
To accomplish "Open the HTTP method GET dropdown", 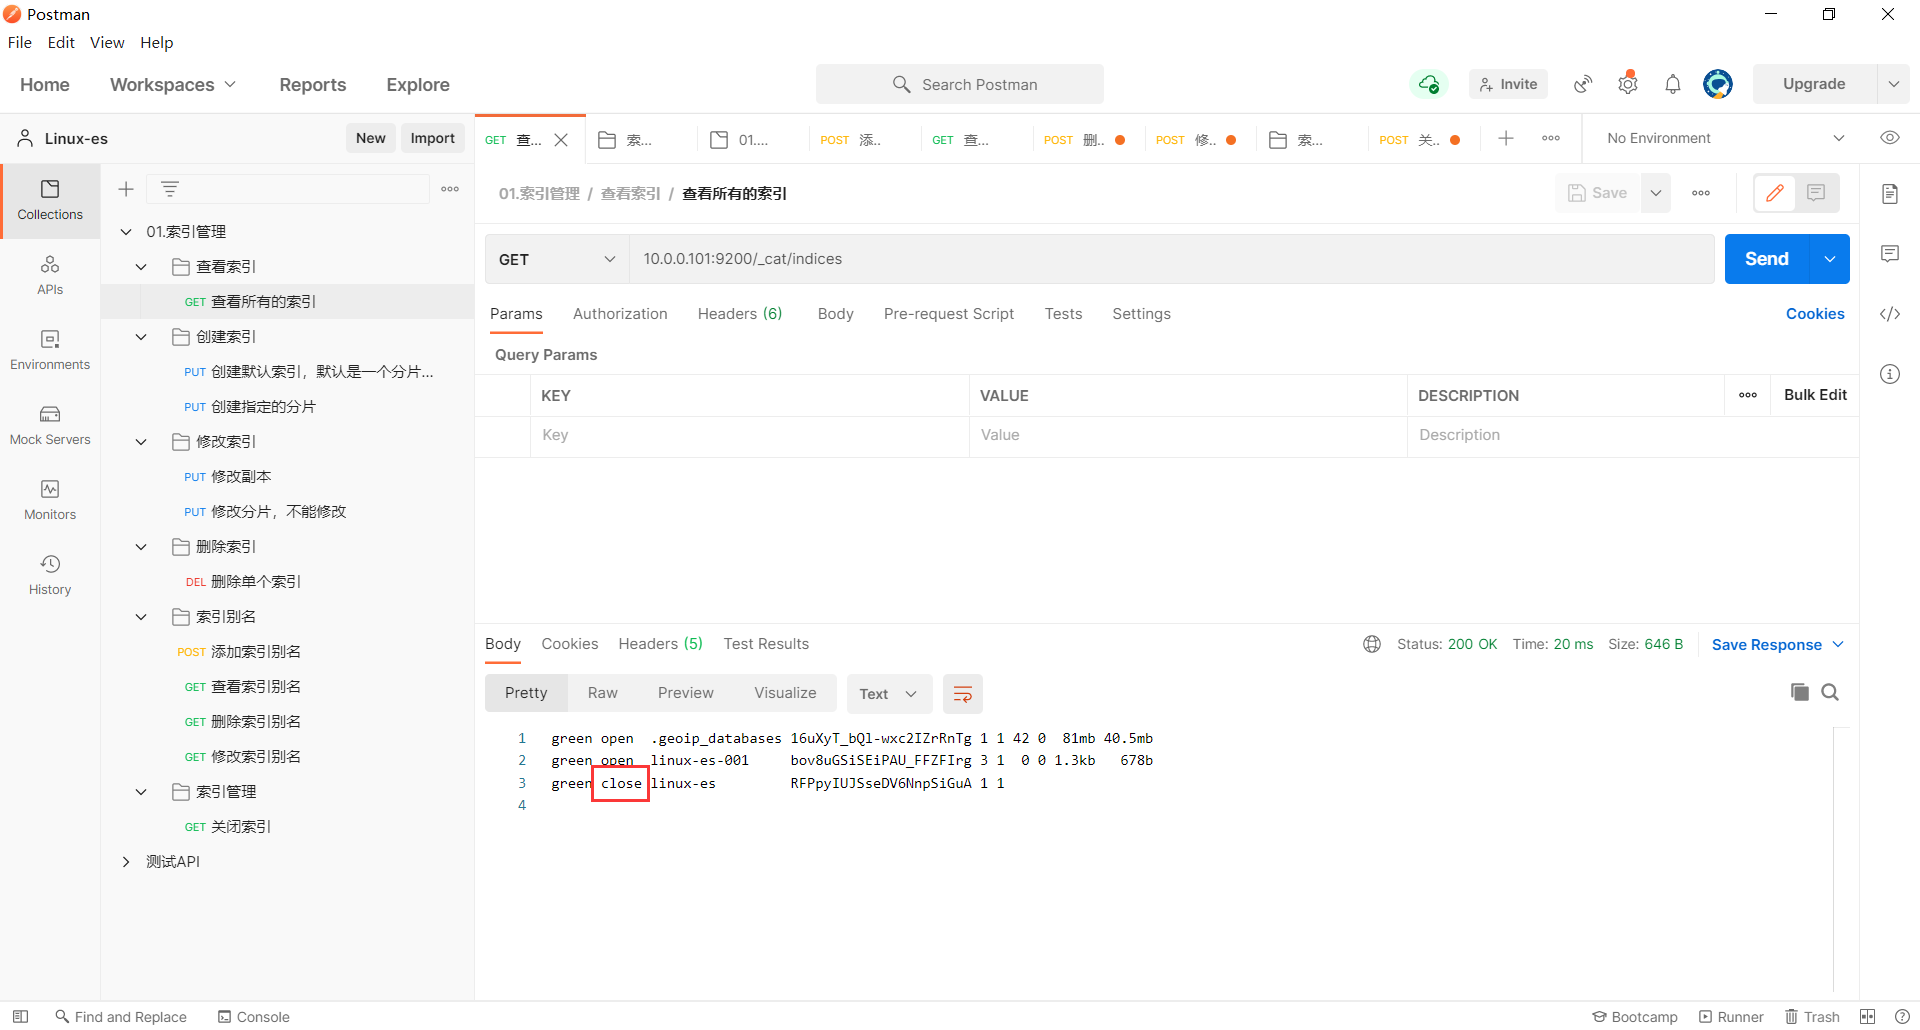I will [x=557, y=259].
